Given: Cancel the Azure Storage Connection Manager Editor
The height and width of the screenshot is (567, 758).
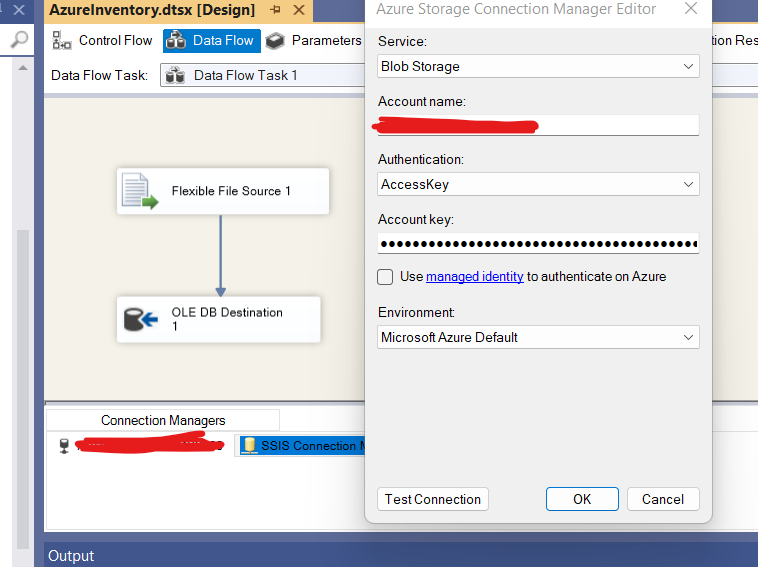Looking at the screenshot, I should pyautogui.click(x=663, y=499).
